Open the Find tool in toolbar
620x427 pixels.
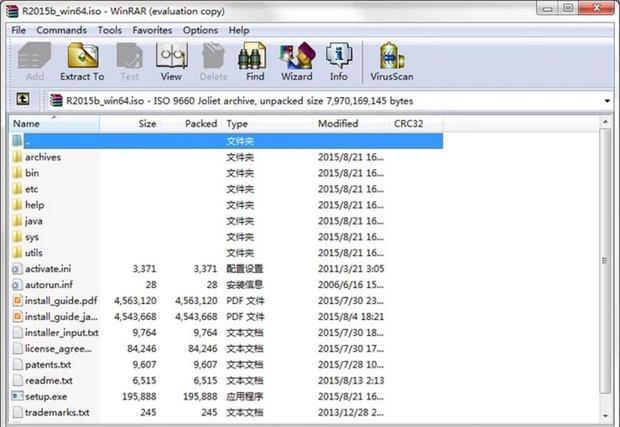(x=255, y=61)
